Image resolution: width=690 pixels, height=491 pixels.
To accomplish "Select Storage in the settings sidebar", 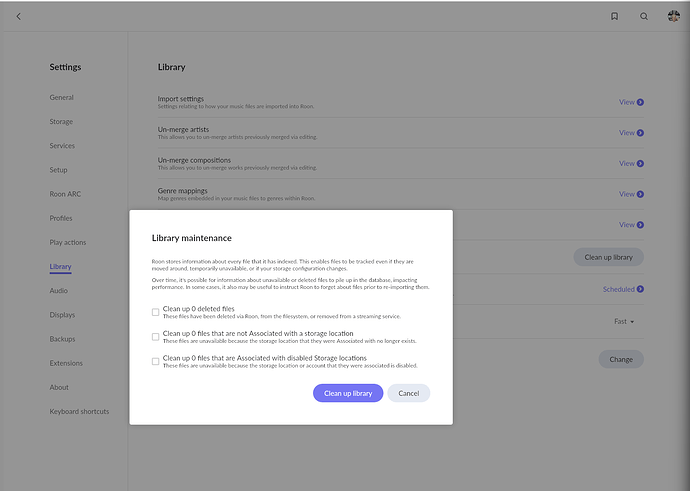I will pos(61,121).
